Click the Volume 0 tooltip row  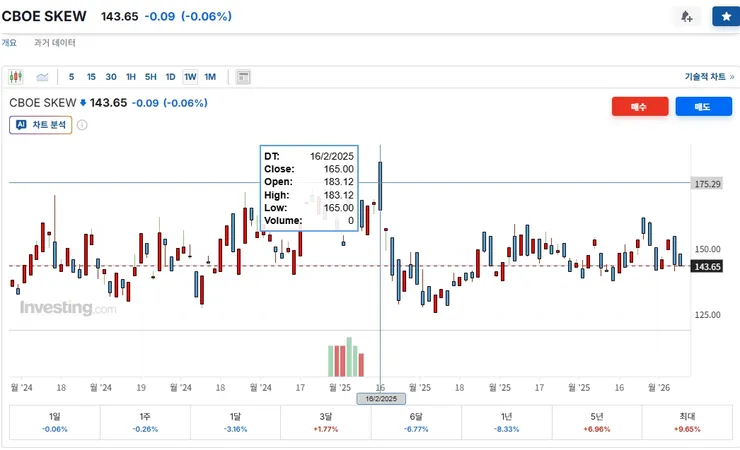point(309,221)
